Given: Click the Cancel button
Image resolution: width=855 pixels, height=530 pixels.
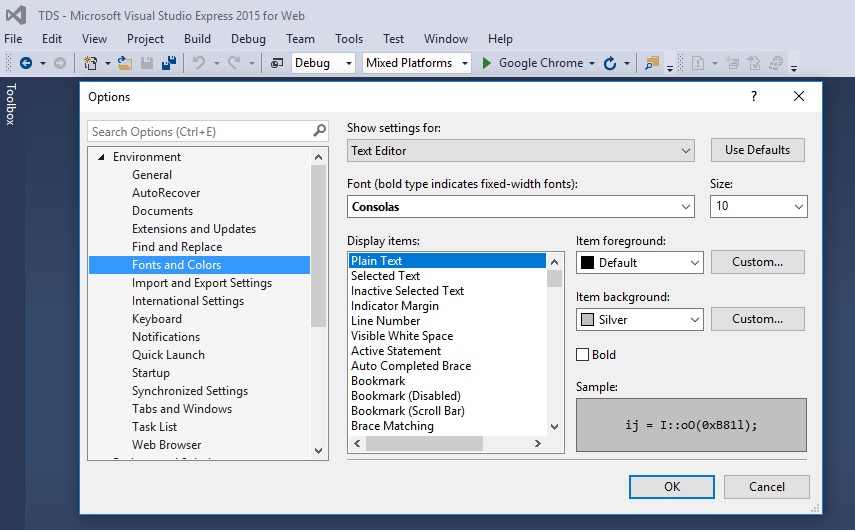Looking at the screenshot, I should [767, 487].
